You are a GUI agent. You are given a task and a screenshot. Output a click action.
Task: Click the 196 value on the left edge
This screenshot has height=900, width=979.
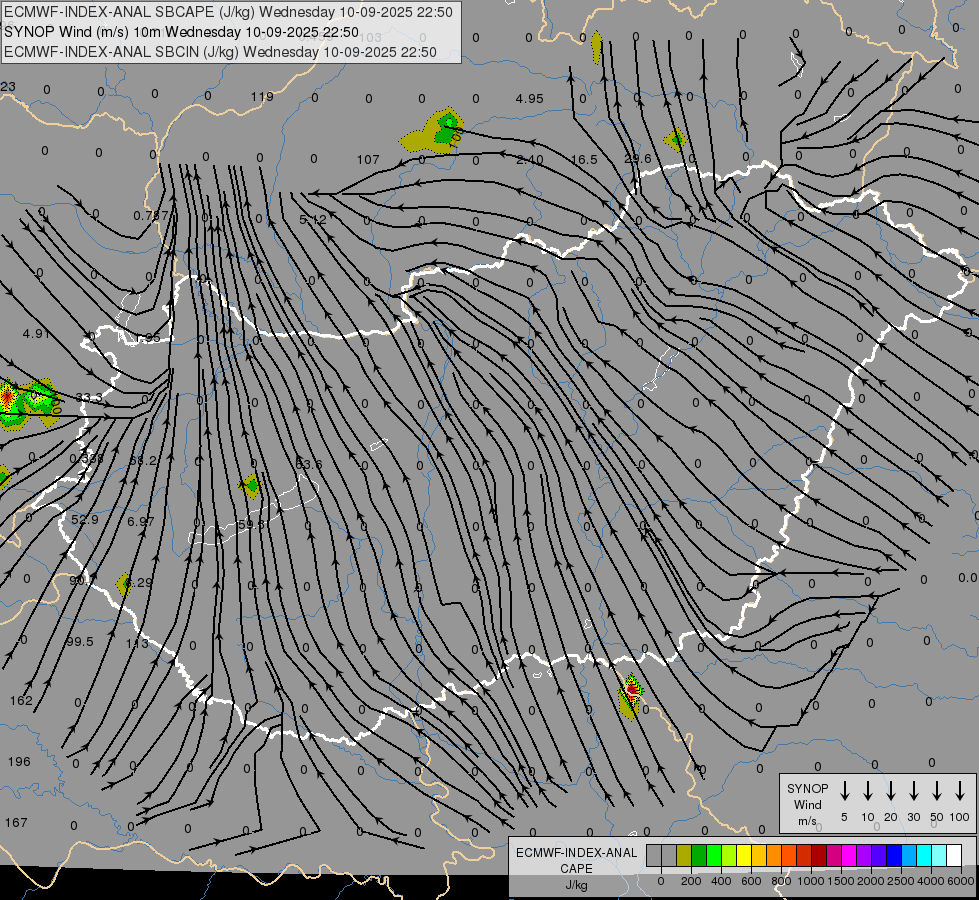coord(18,762)
